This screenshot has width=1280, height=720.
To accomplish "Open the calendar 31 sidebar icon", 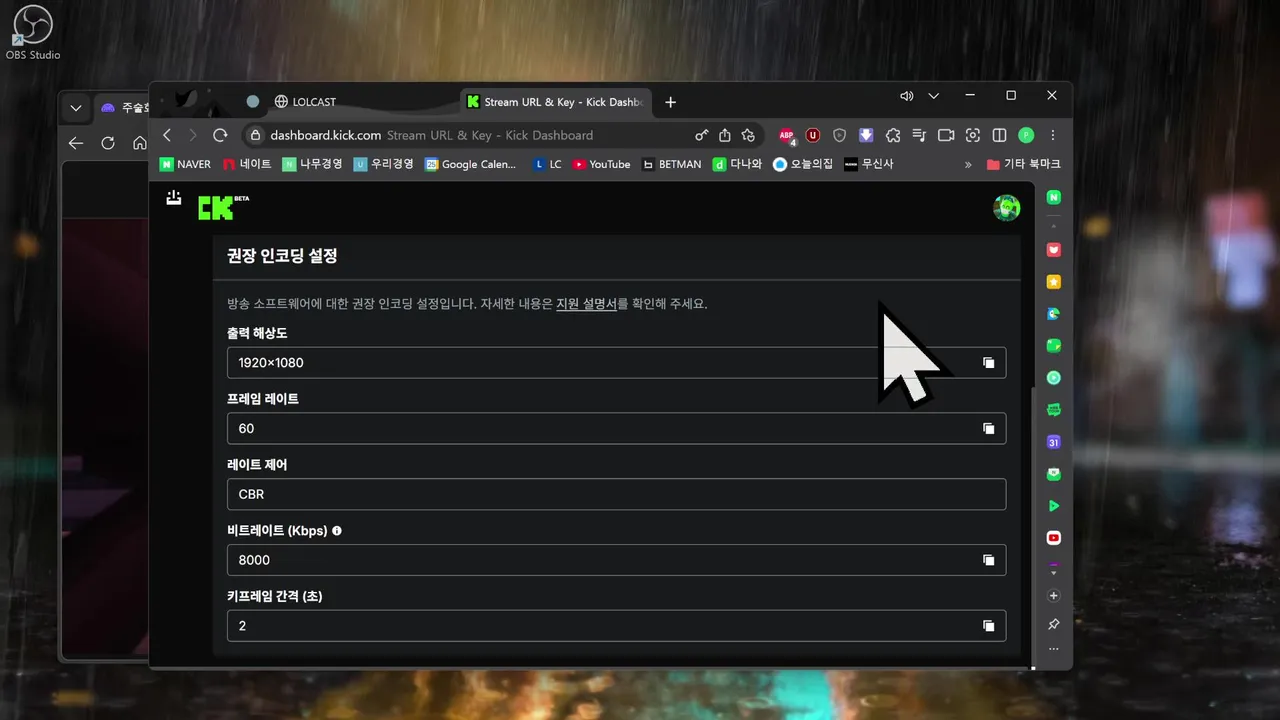I will 1053,442.
